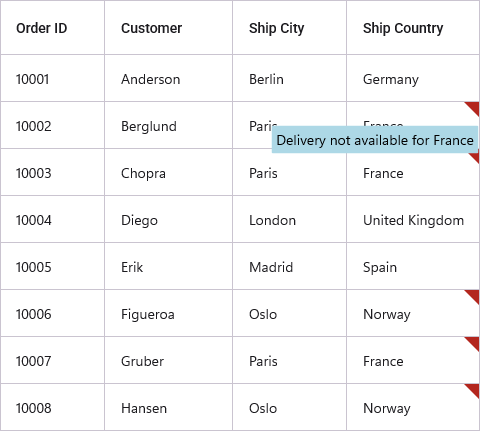Image resolution: width=480 pixels, height=431 pixels.
Task: Select the Germany ship country cell
Action: pyautogui.click(x=413, y=78)
